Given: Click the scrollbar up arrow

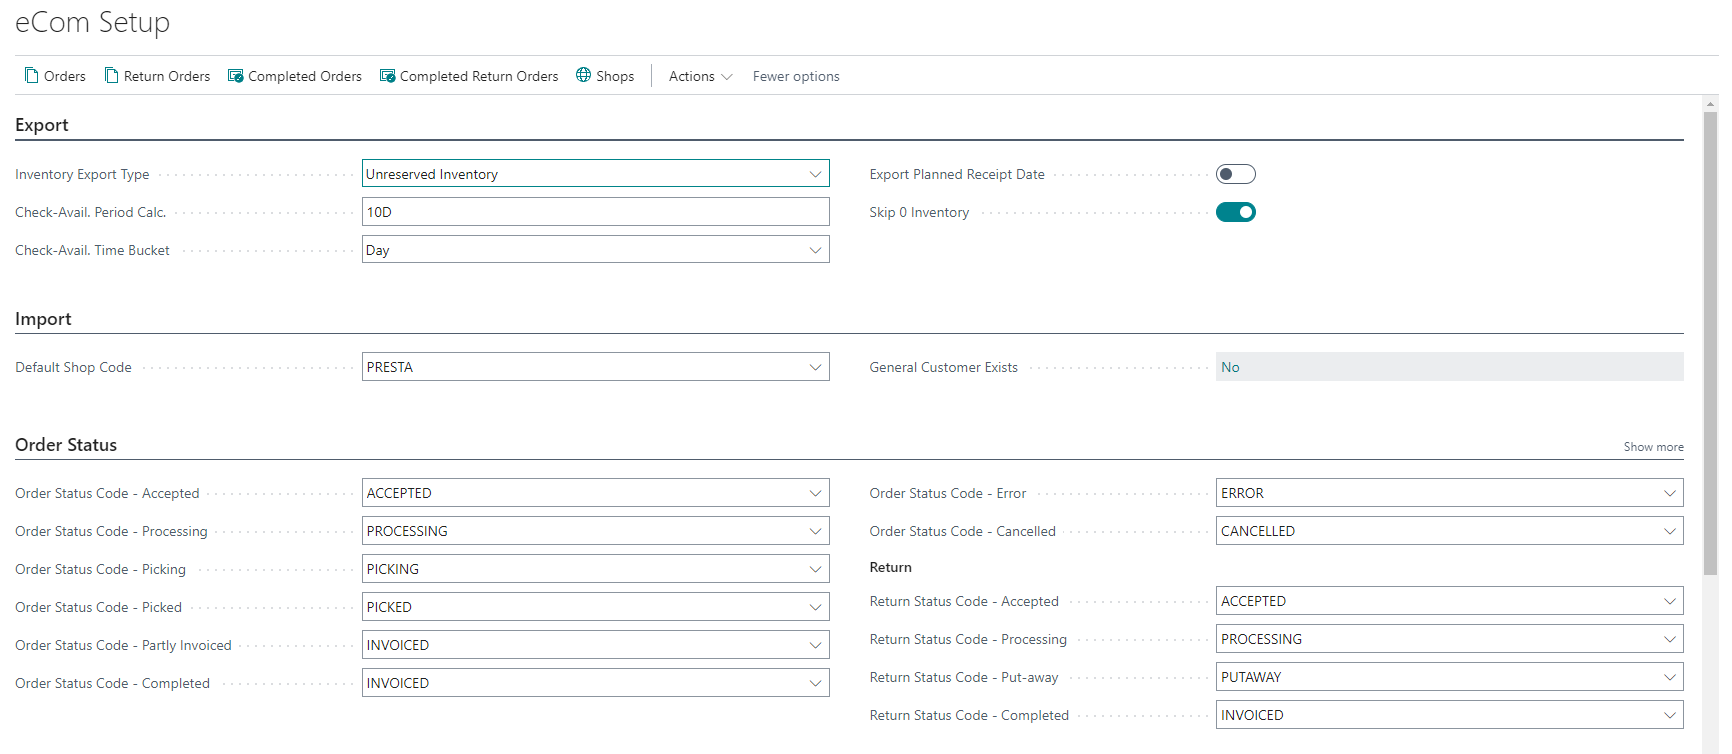Looking at the screenshot, I should (1710, 103).
